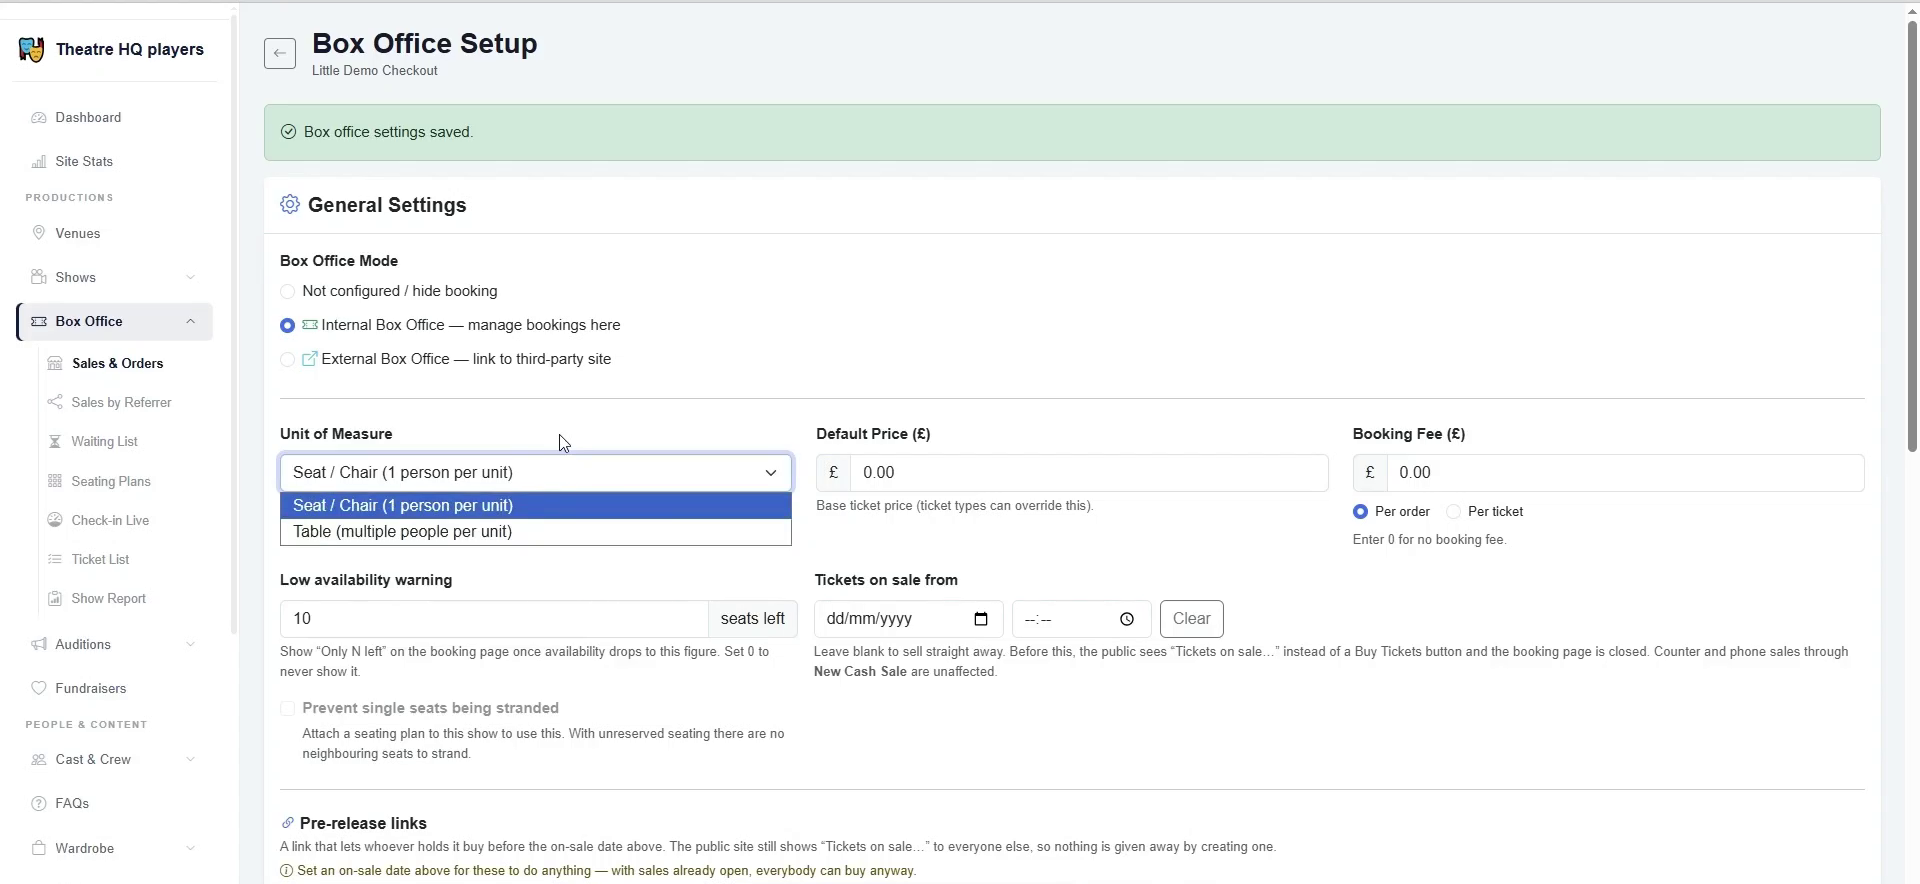The width and height of the screenshot is (1920, 884).
Task: Collapse the Box Office menu chevron
Action: (190, 321)
